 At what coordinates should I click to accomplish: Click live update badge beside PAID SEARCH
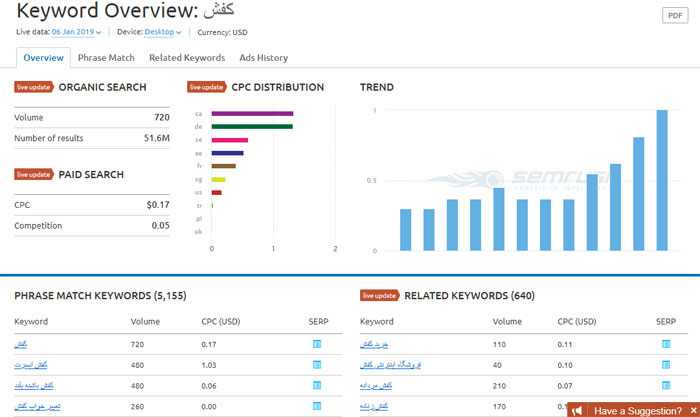click(34, 175)
